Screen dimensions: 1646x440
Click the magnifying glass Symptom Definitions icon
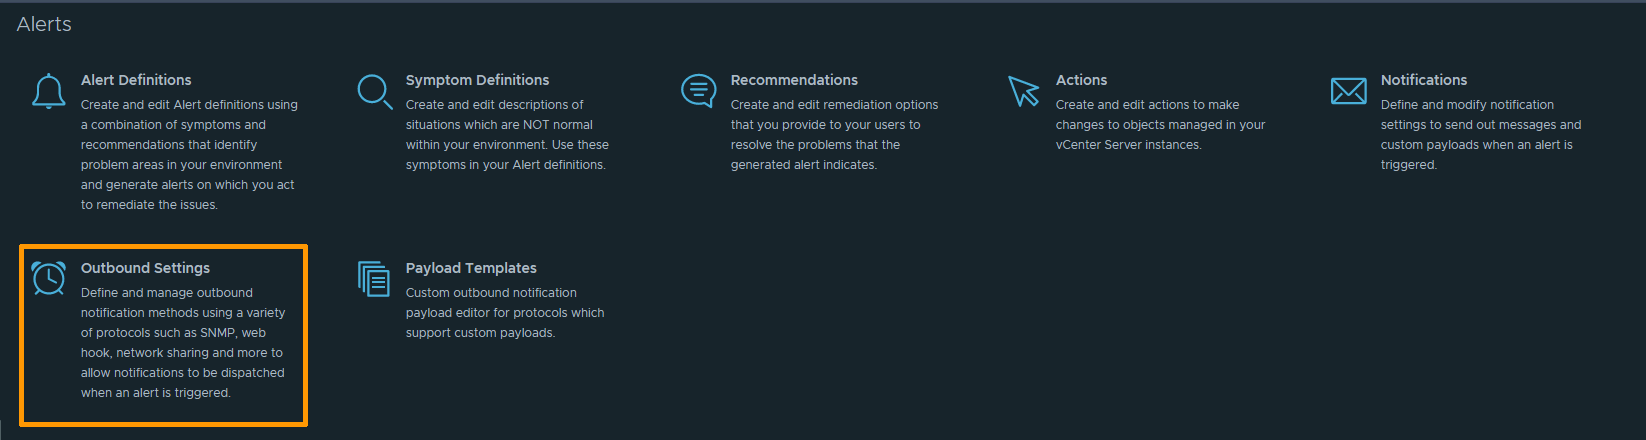[x=374, y=91]
